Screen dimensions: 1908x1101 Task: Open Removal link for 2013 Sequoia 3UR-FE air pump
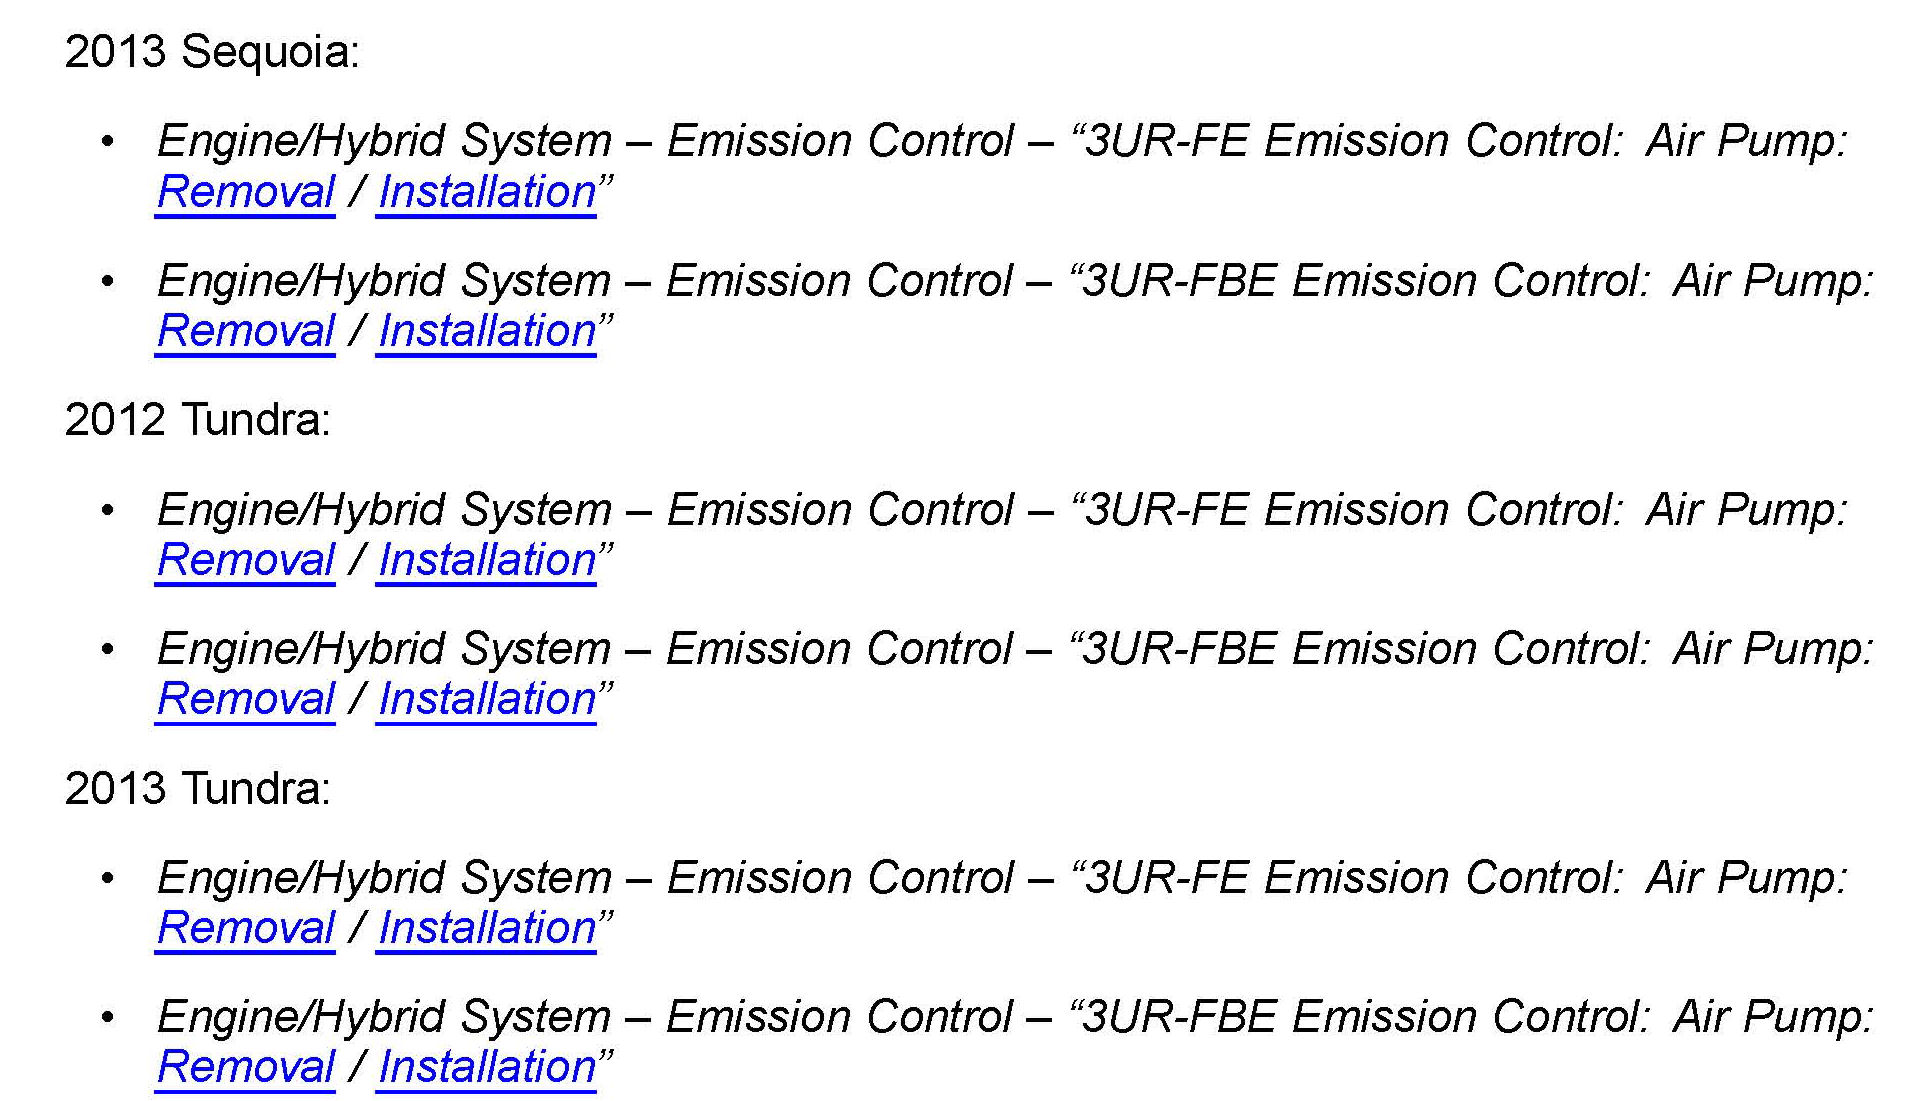[x=246, y=192]
